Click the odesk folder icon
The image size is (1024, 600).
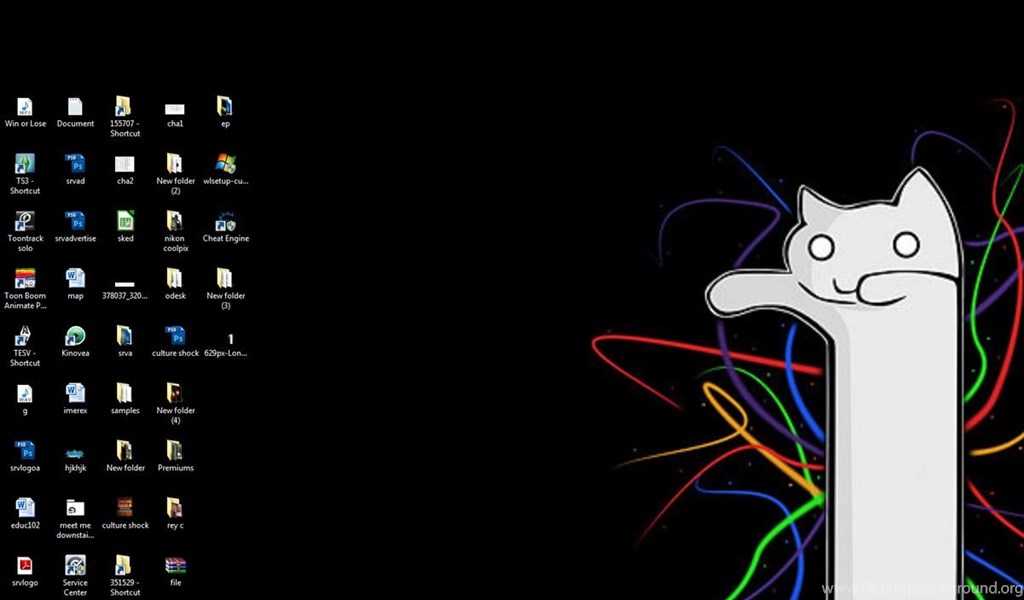pos(175,279)
